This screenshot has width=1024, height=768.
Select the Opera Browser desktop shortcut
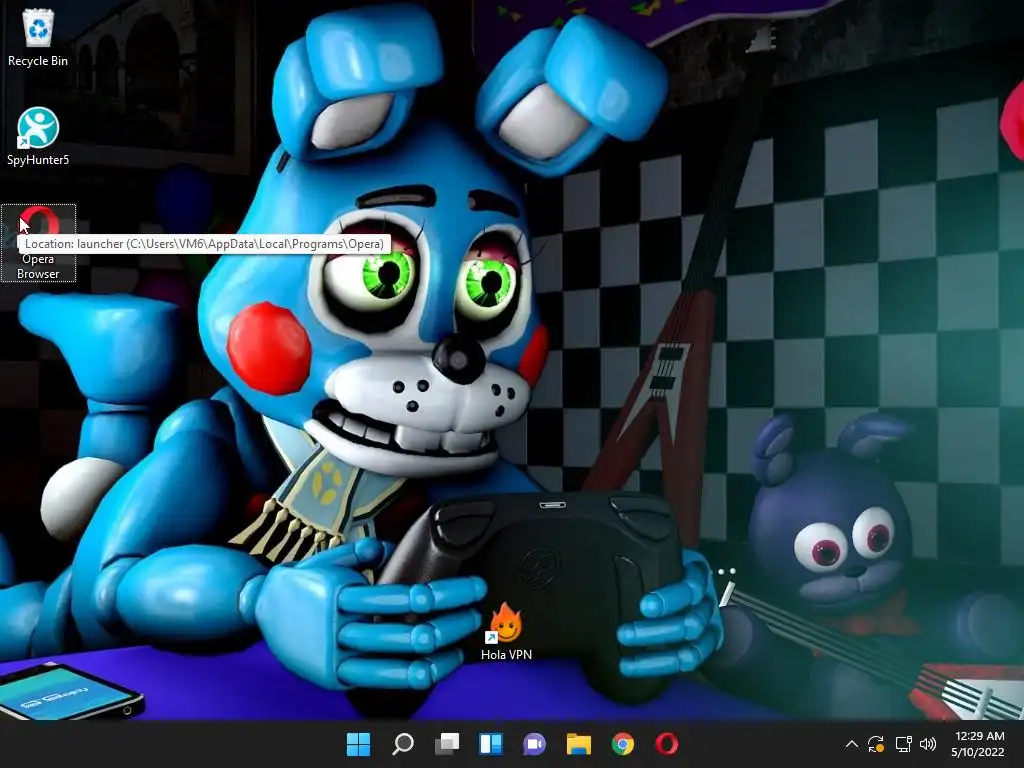point(38,243)
